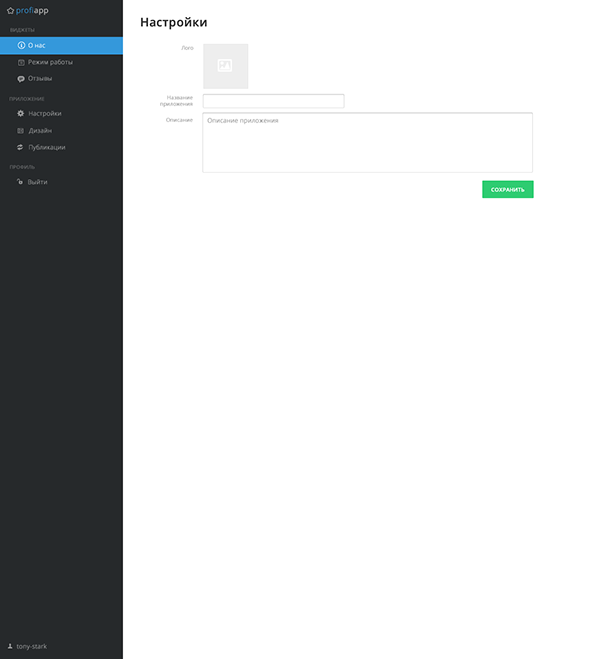Screen dimensions: 600x659
Task: Focus the Описание приложения text area
Action: tap(367, 142)
